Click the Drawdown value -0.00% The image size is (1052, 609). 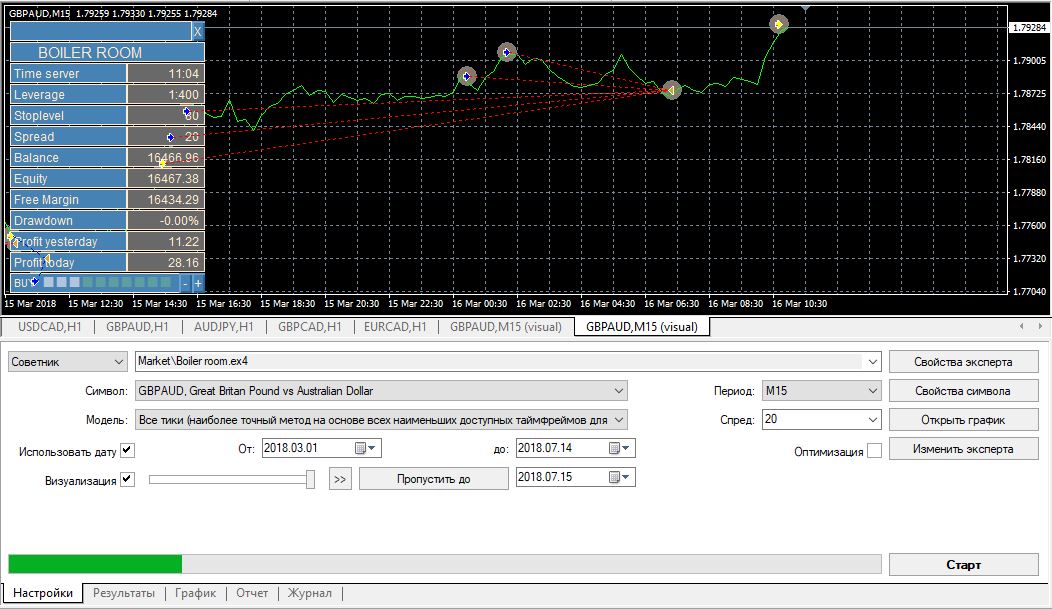pos(166,221)
